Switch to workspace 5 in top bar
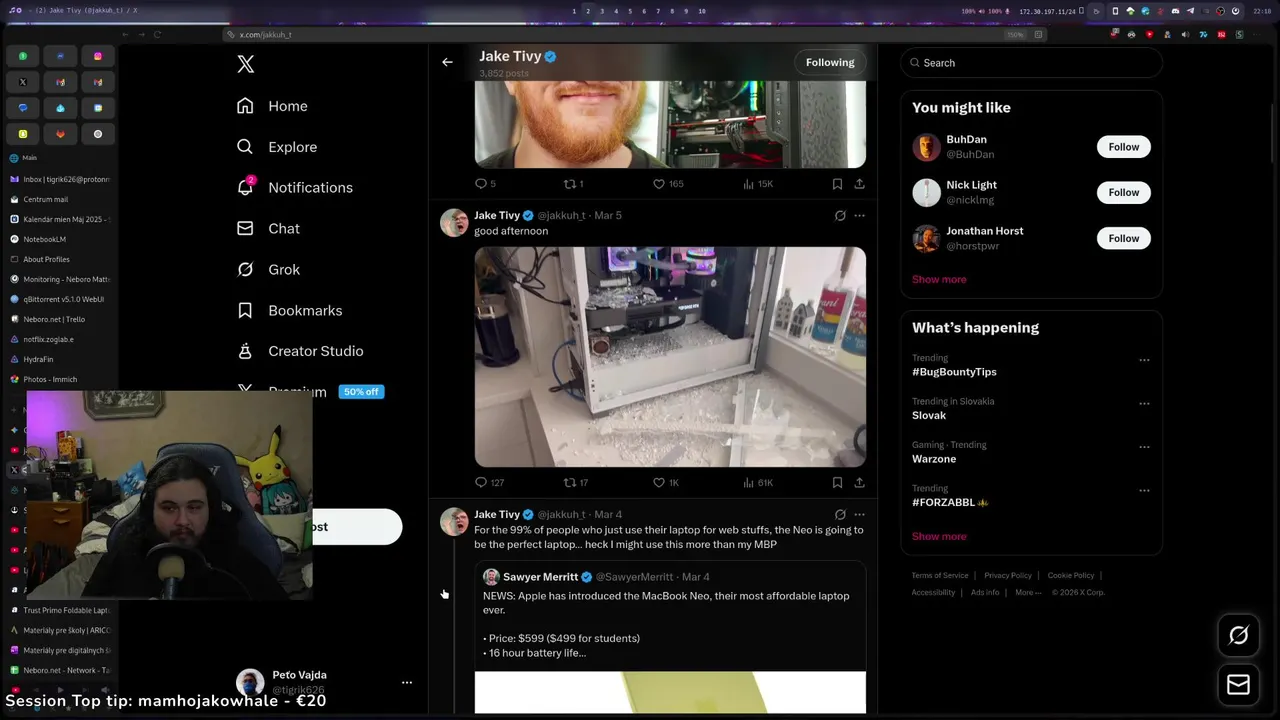This screenshot has width=1280, height=720. 630,11
